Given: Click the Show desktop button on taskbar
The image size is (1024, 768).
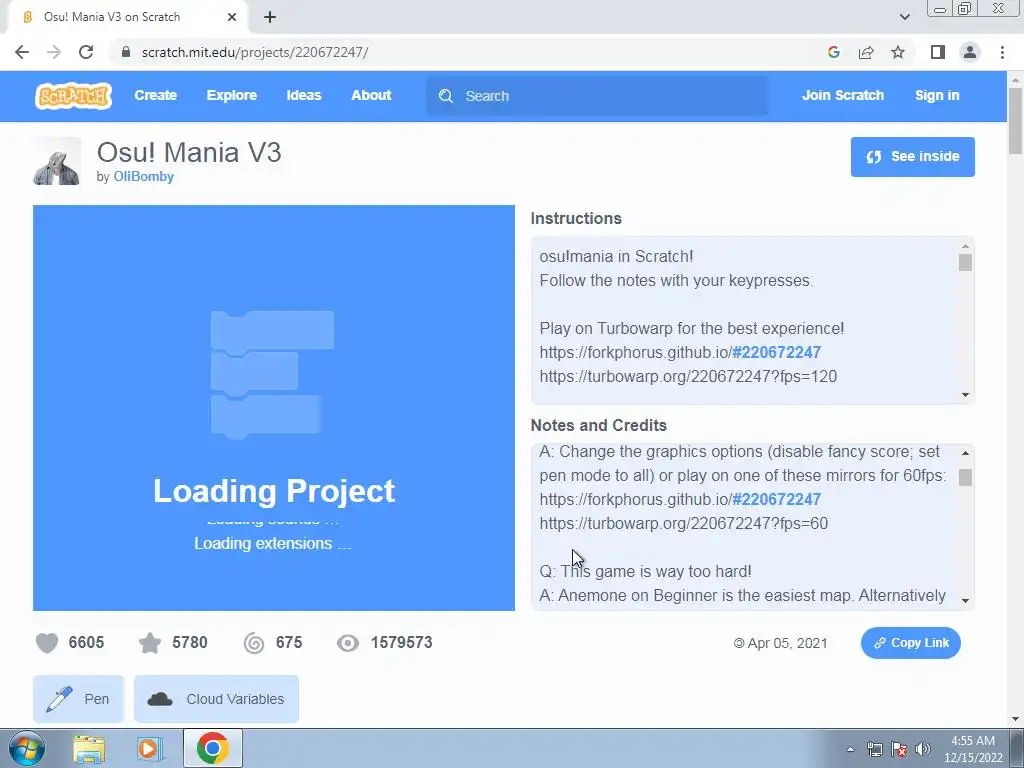Looking at the screenshot, I should pyautogui.click(x=1017, y=748).
